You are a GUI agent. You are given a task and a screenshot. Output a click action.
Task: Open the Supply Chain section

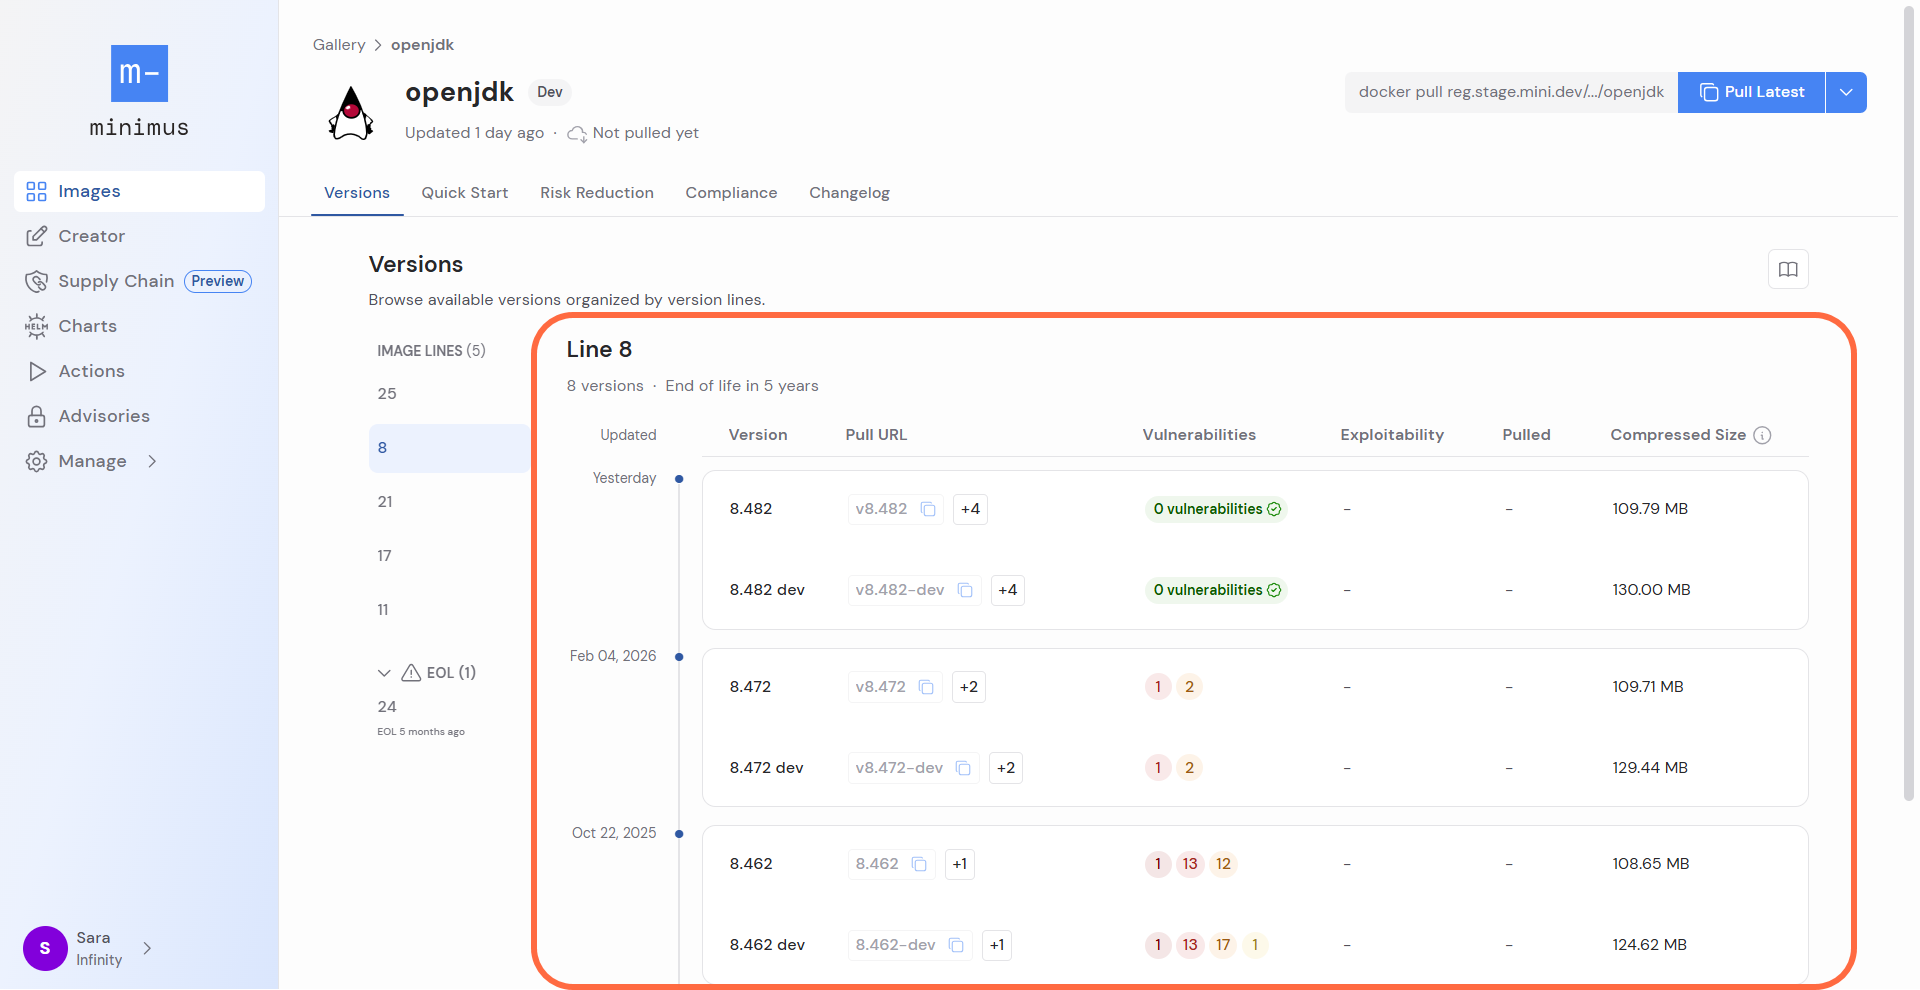(116, 281)
